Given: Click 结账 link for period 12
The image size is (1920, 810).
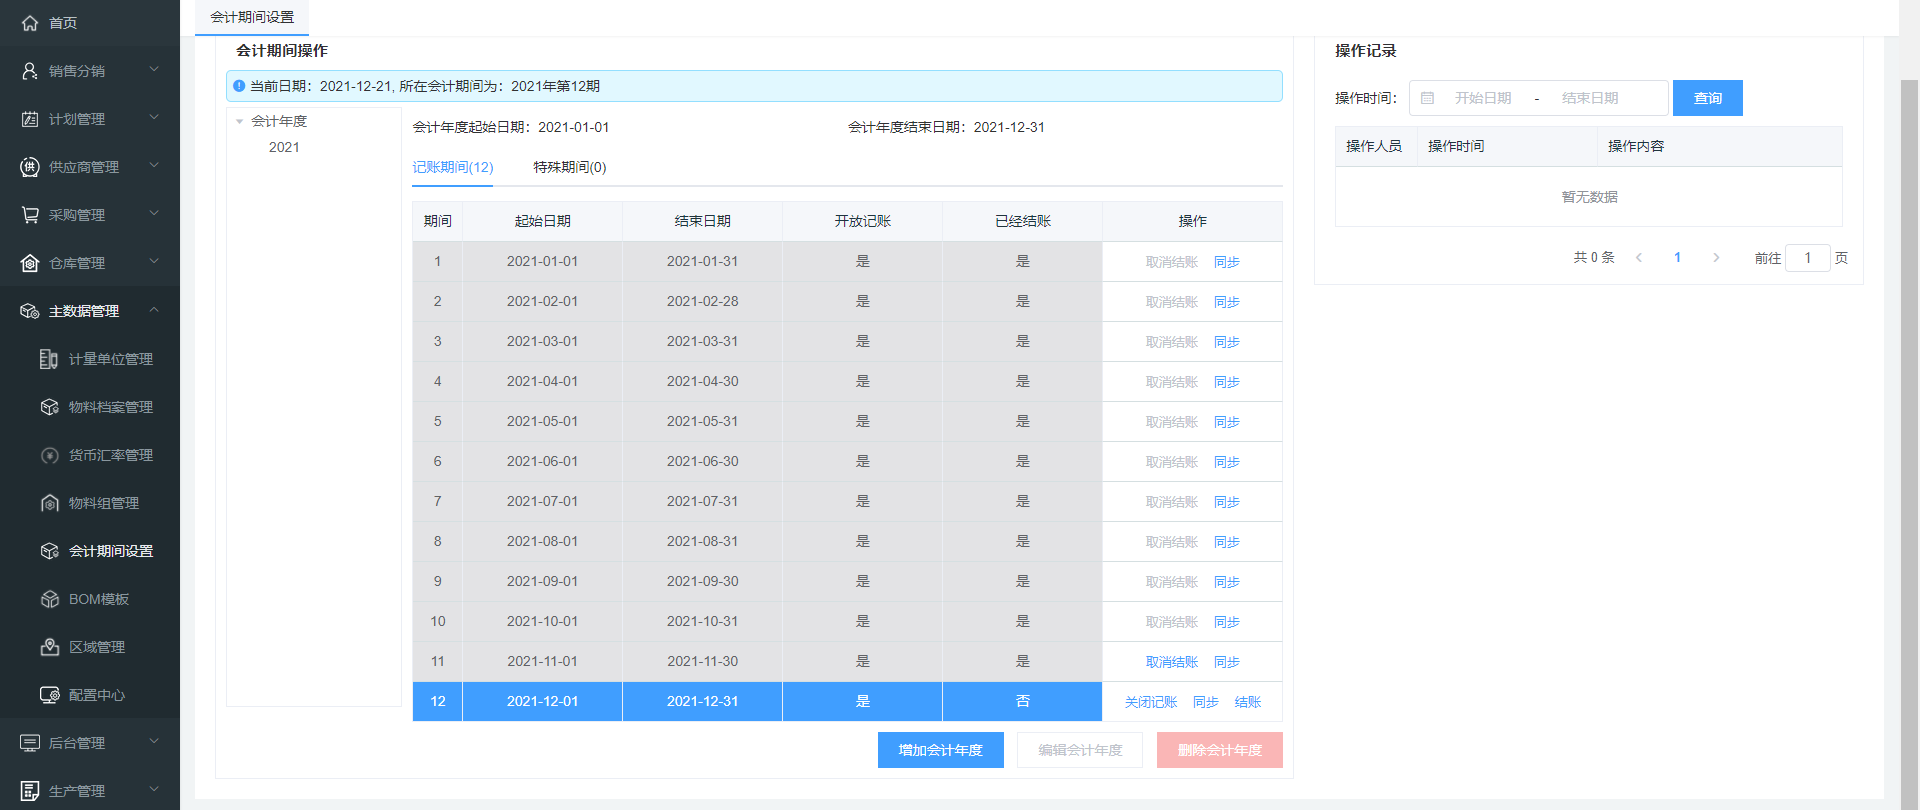Looking at the screenshot, I should 1247,702.
